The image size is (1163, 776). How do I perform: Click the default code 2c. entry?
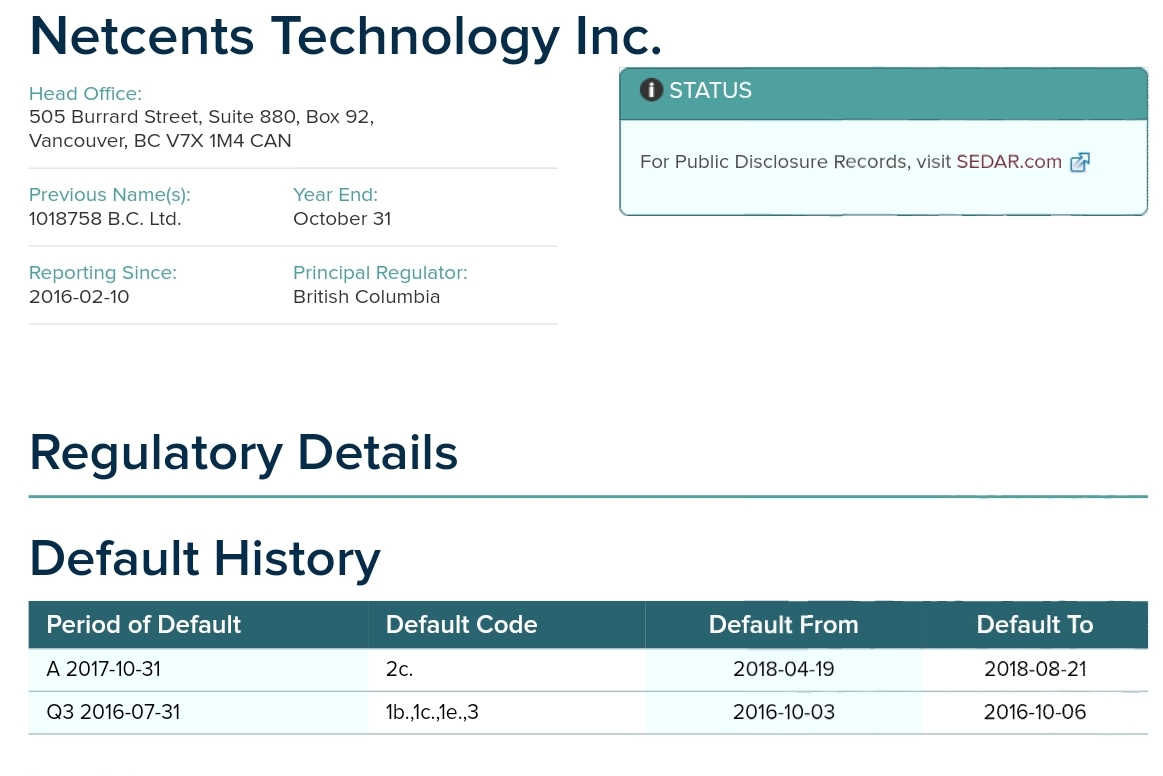click(x=398, y=668)
